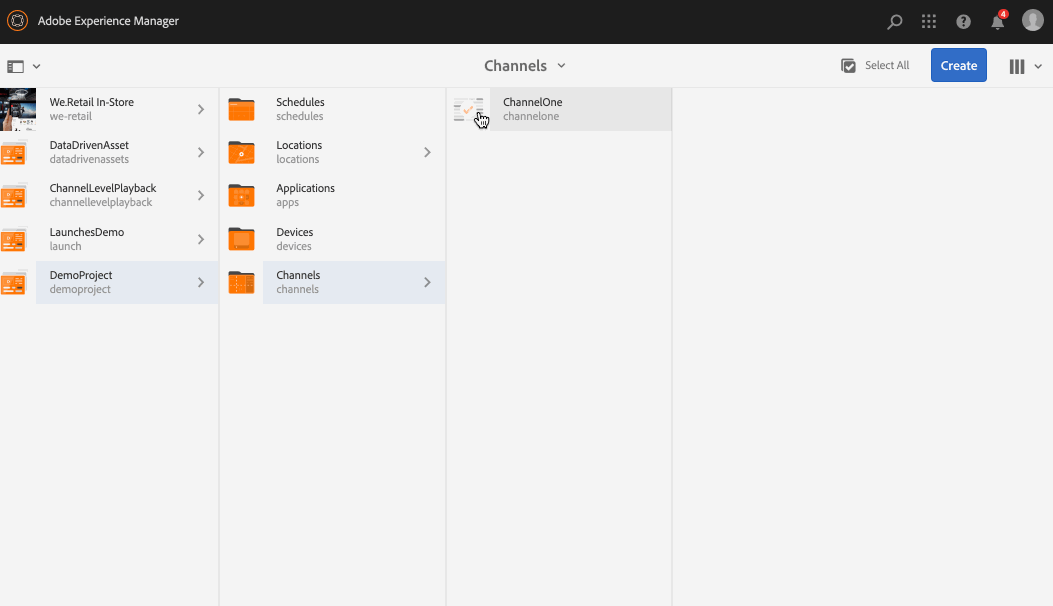This screenshot has height=606, width=1053.
Task: Click the Adobe Experience Manager logo icon
Action: click(17, 21)
